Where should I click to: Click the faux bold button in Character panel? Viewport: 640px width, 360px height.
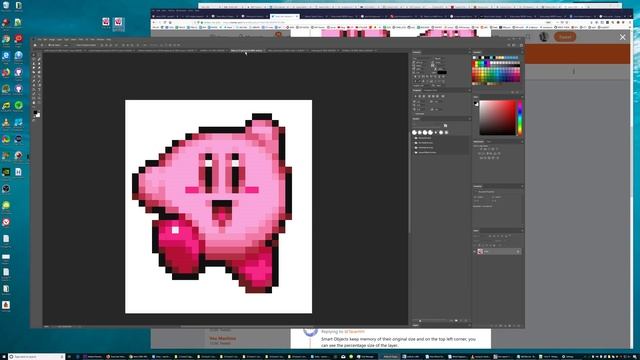[416, 77]
